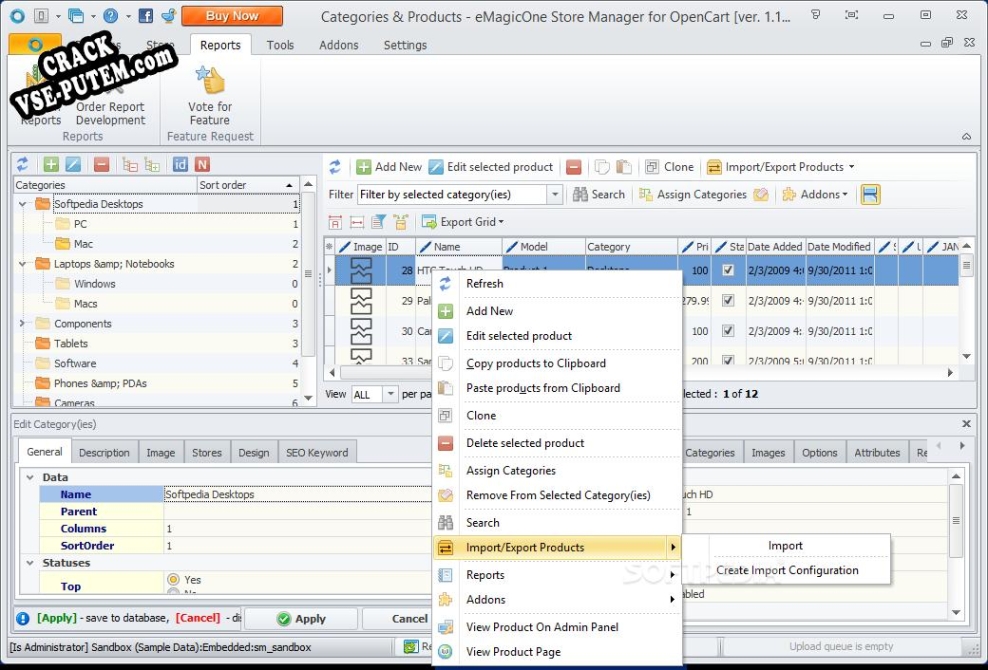Click the red delete product toolbar icon
The width and height of the screenshot is (988, 670).
[573, 167]
